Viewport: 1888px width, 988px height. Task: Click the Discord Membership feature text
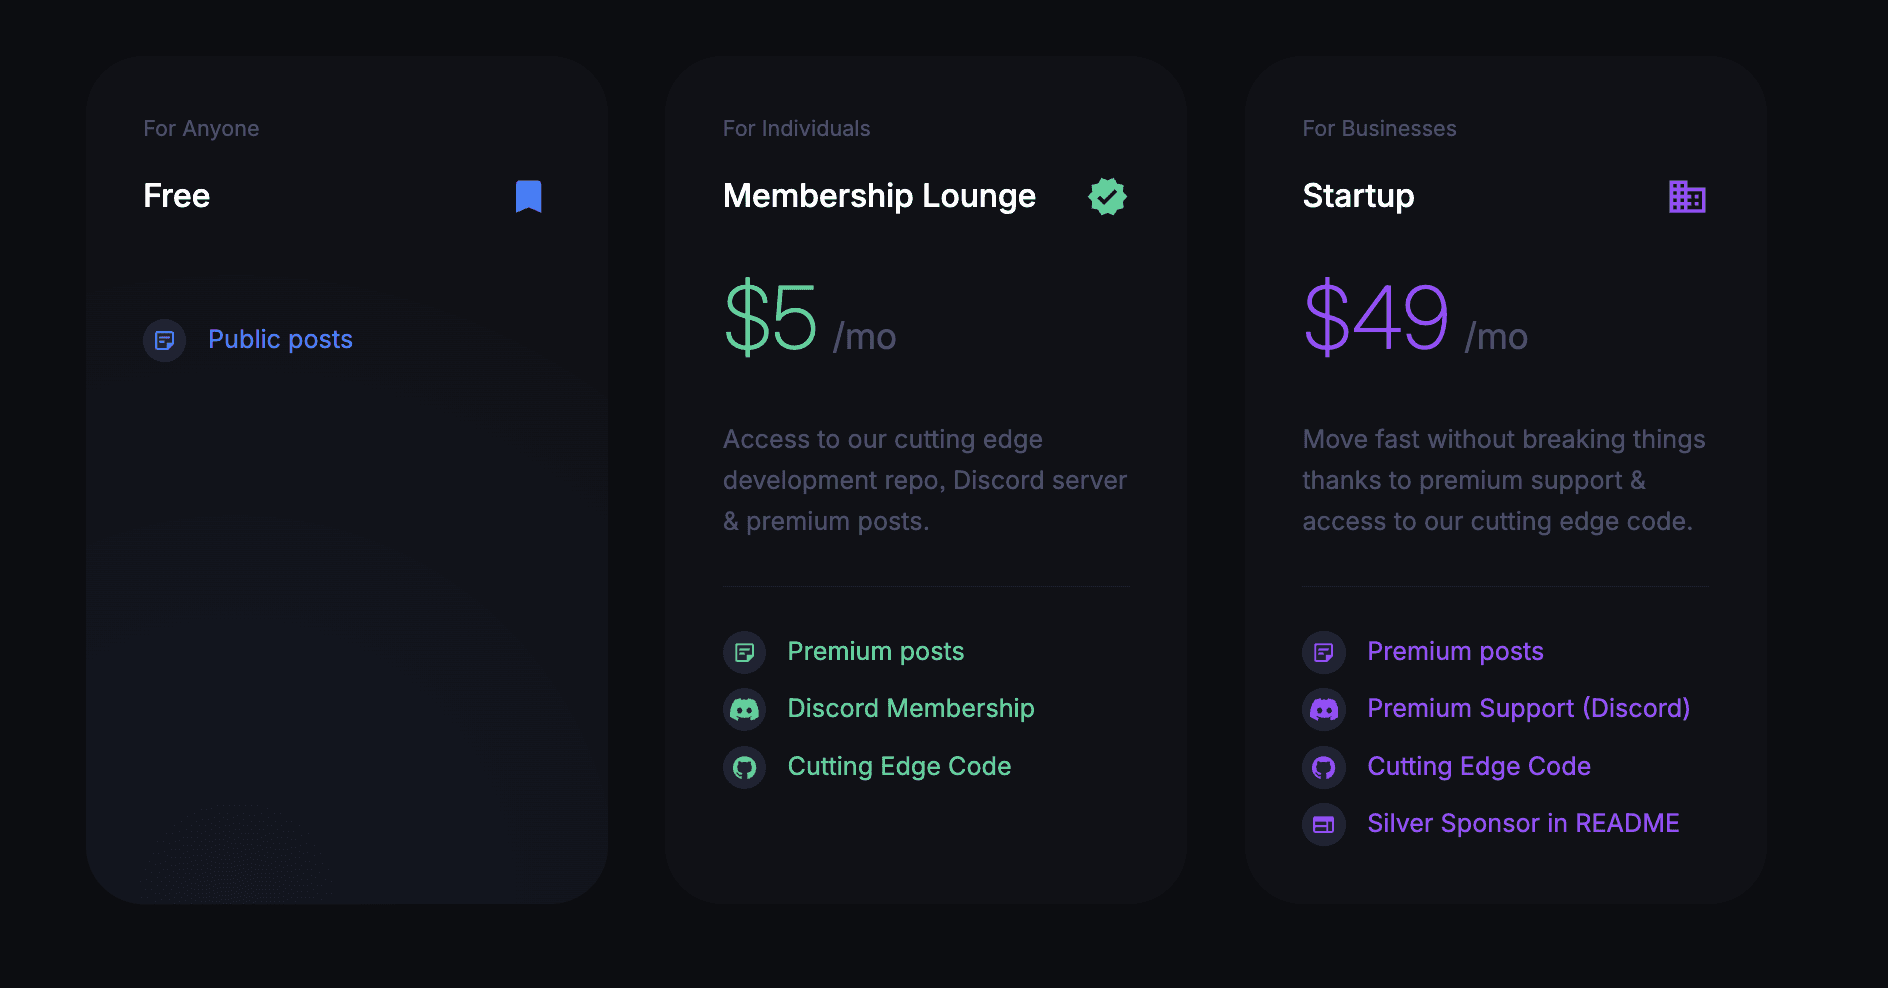pos(911,708)
